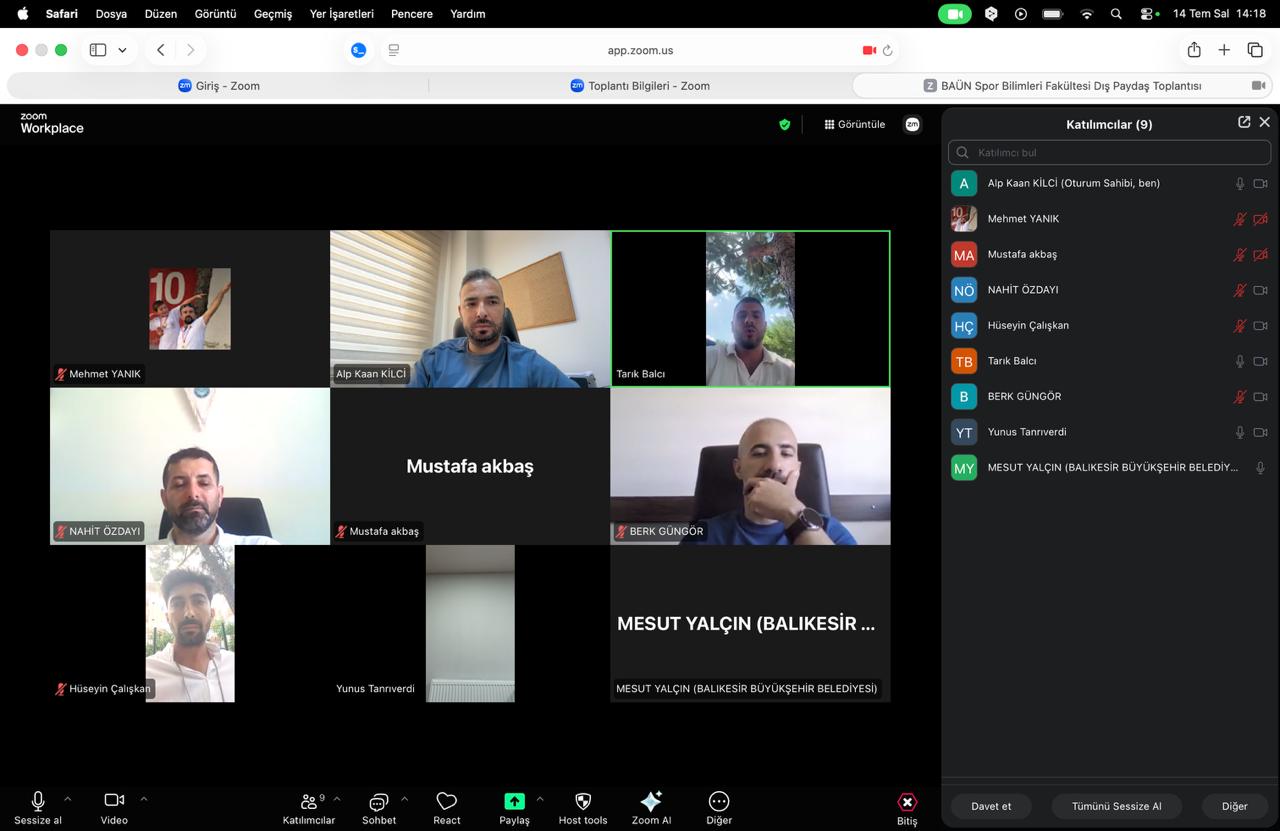This screenshot has height=831, width=1280.
Task: Switch to Toplantı Bilgileri - Zoom tab
Action: (640, 86)
